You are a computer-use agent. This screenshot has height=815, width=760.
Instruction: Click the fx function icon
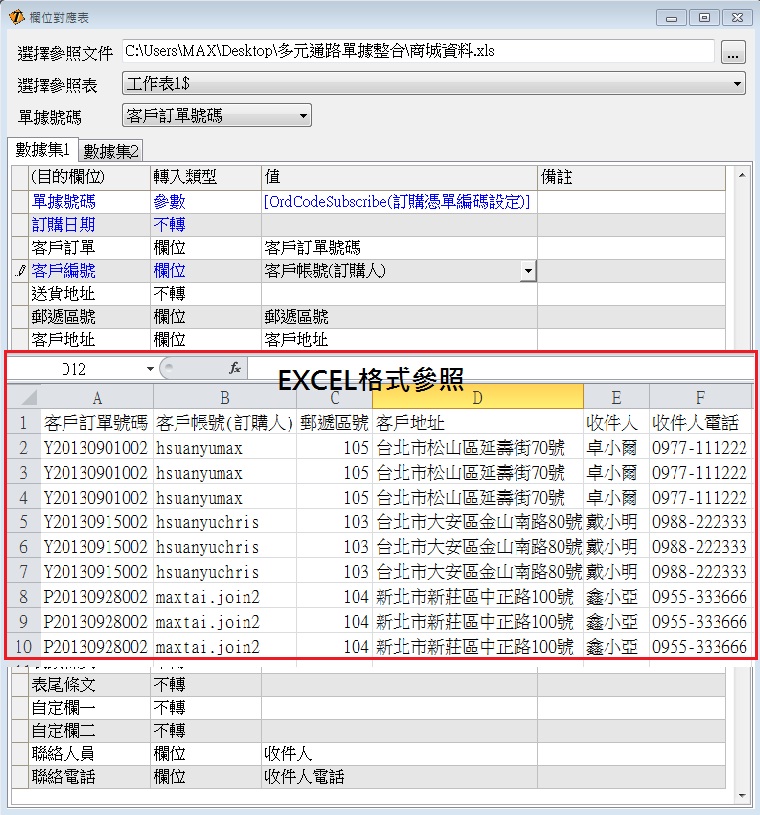tap(235, 368)
